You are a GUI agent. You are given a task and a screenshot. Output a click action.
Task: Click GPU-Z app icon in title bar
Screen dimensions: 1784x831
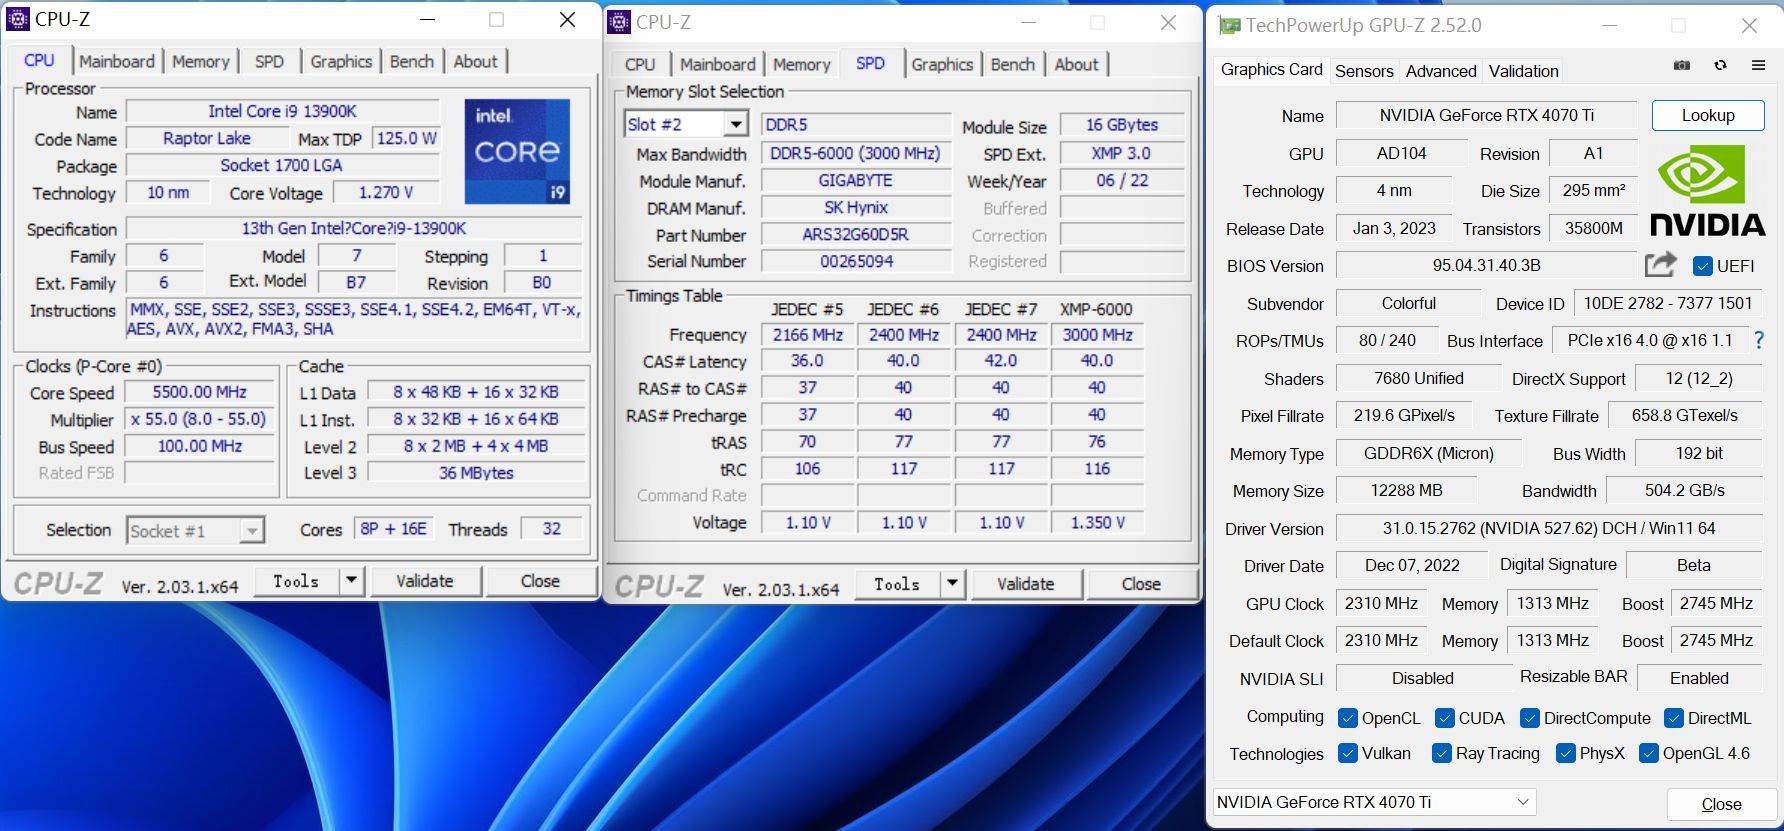(1229, 26)
